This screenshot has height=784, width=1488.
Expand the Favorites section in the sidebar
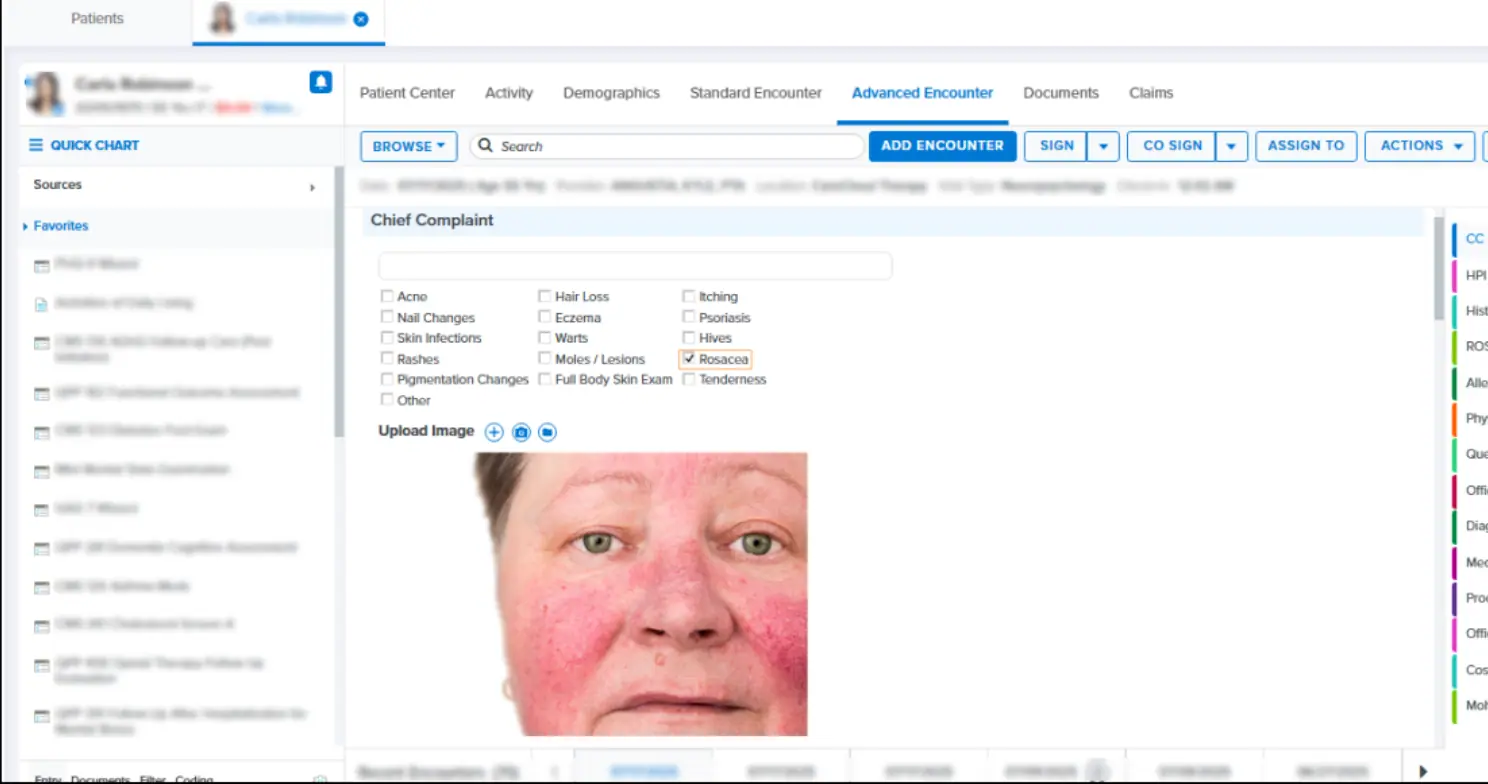pos(27,225)
